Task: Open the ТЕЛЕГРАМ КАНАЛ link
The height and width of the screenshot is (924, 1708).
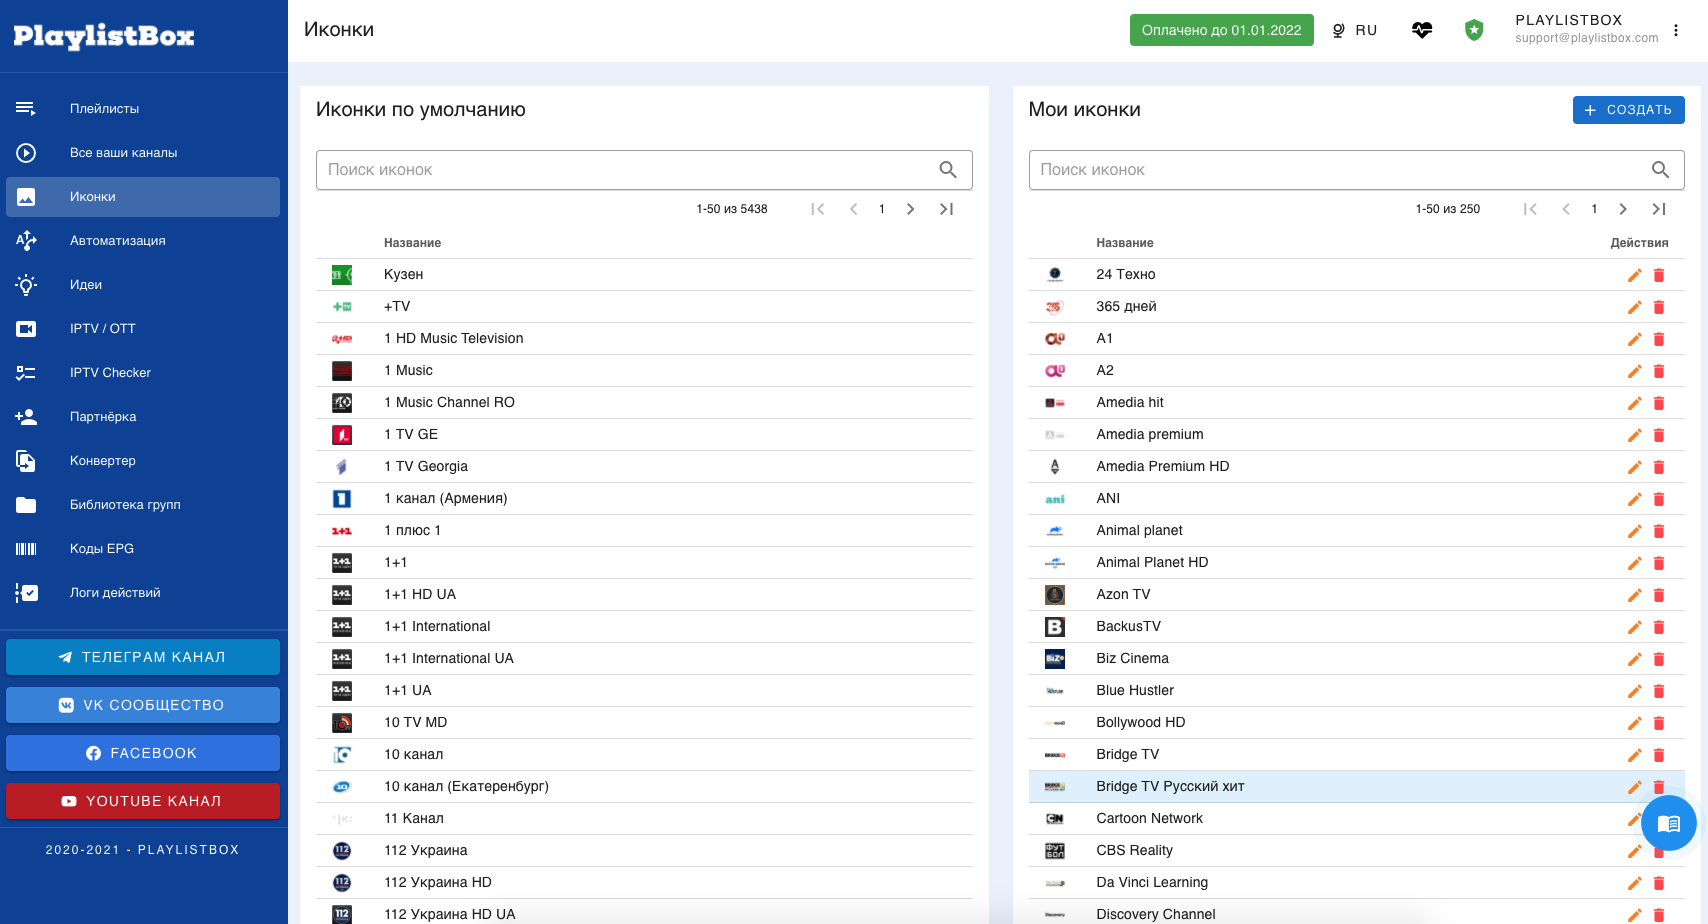Action: [143, 657]
